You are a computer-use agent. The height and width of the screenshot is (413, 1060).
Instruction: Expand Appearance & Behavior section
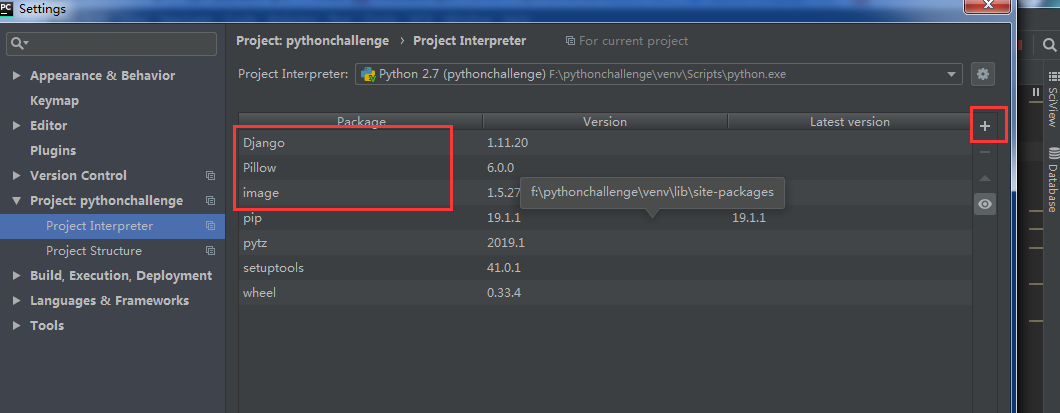[17, 76]
